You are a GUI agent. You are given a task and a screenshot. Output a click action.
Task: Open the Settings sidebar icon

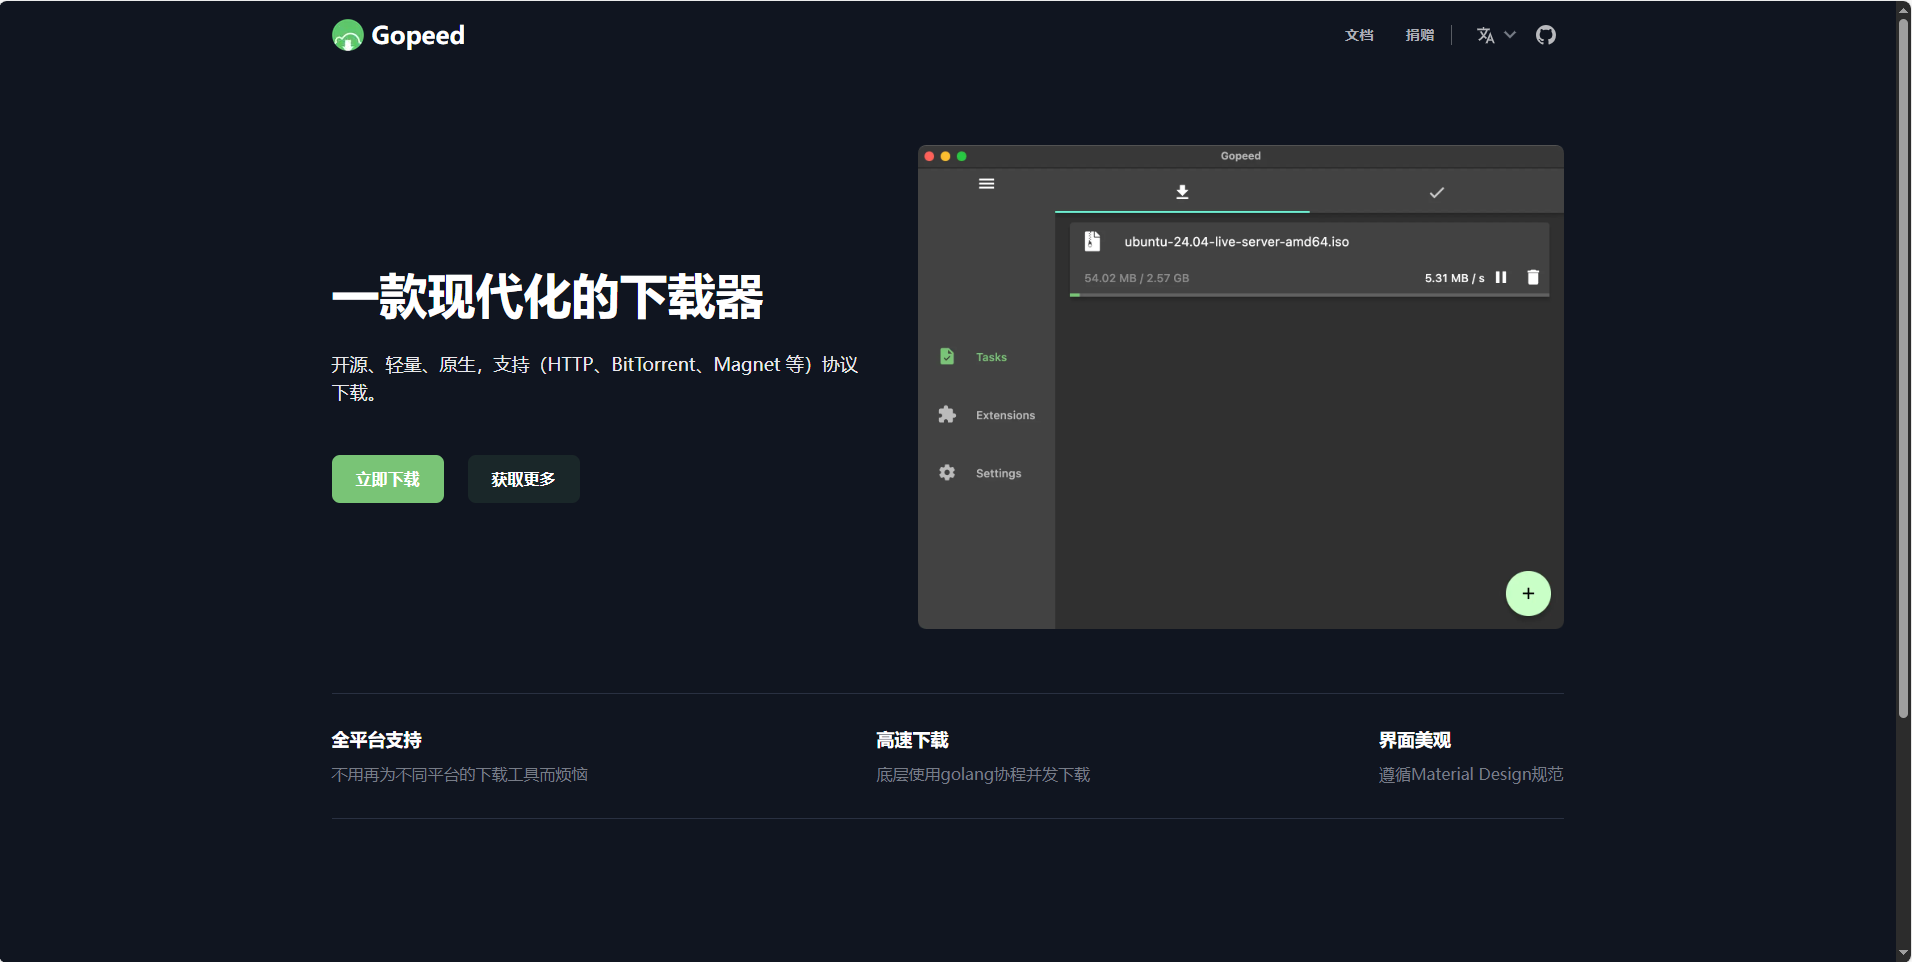pyautogui.click(x=946, y=472)
